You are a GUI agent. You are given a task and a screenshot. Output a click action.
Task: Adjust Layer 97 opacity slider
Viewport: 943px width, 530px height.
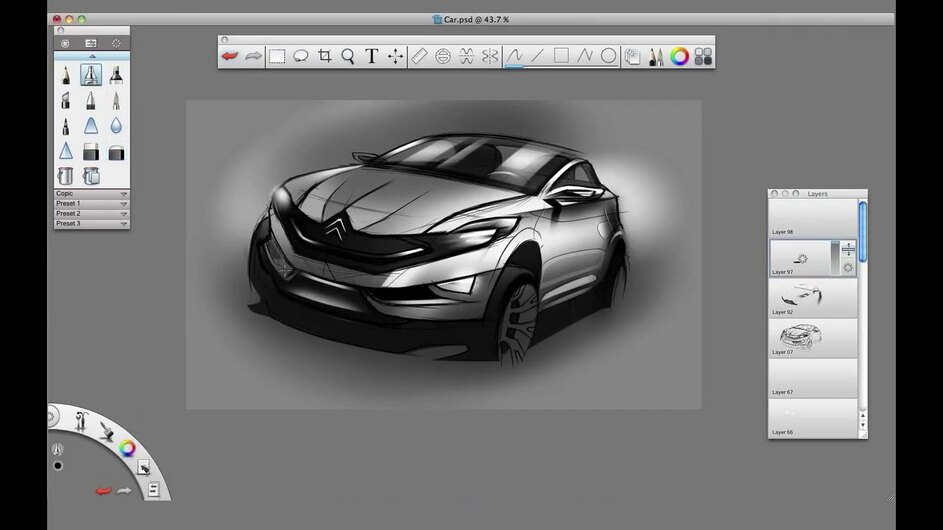click(x=835, y=258)
